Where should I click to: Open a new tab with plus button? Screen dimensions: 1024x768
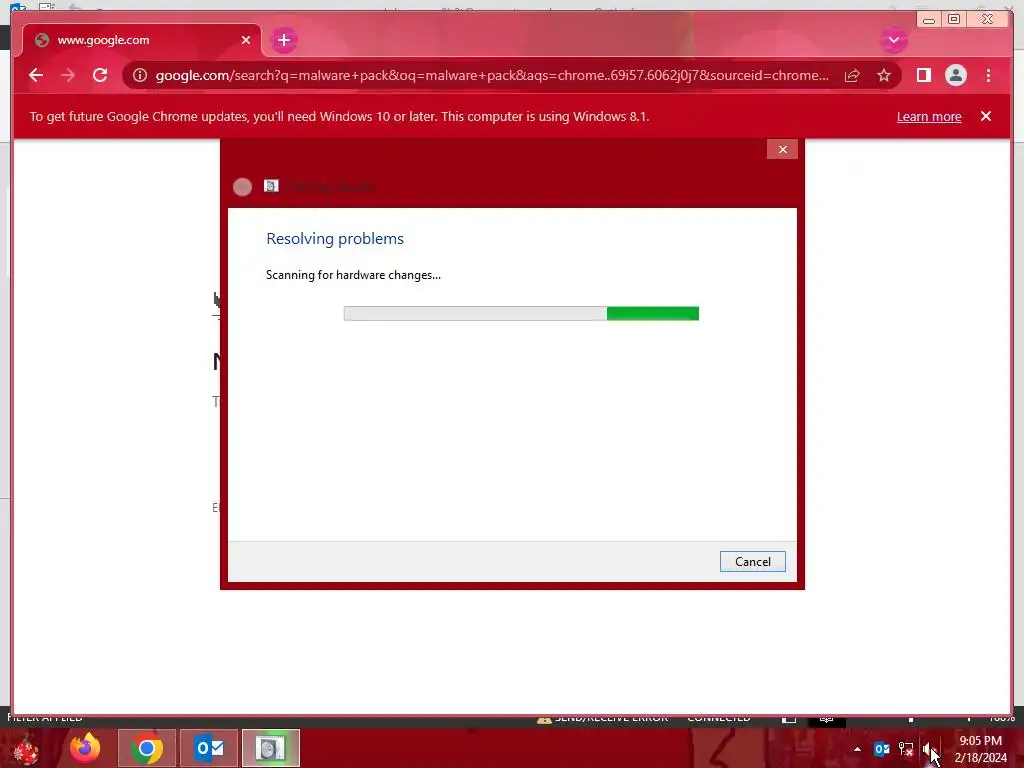click(x=283, y=40)
